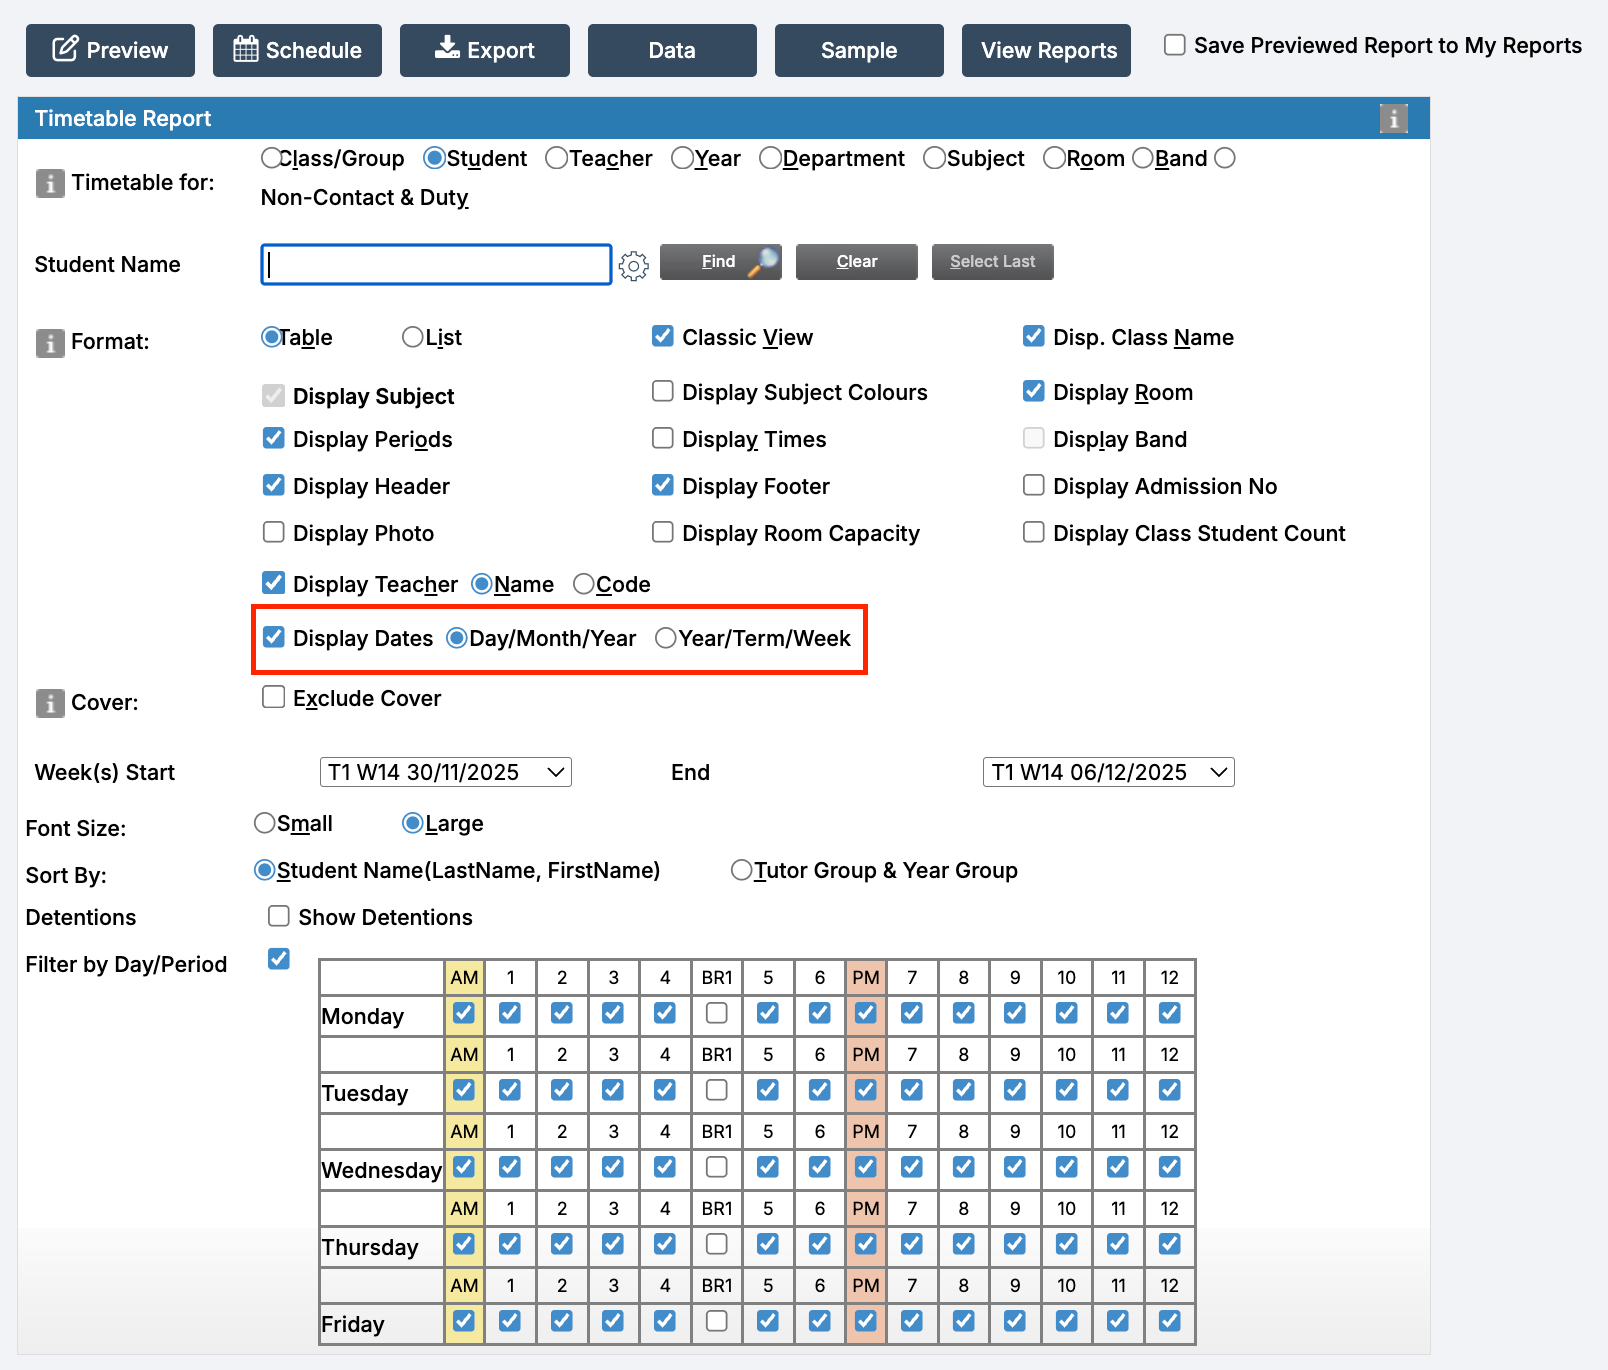Expand the End week dropdown

click(1108, 772)
